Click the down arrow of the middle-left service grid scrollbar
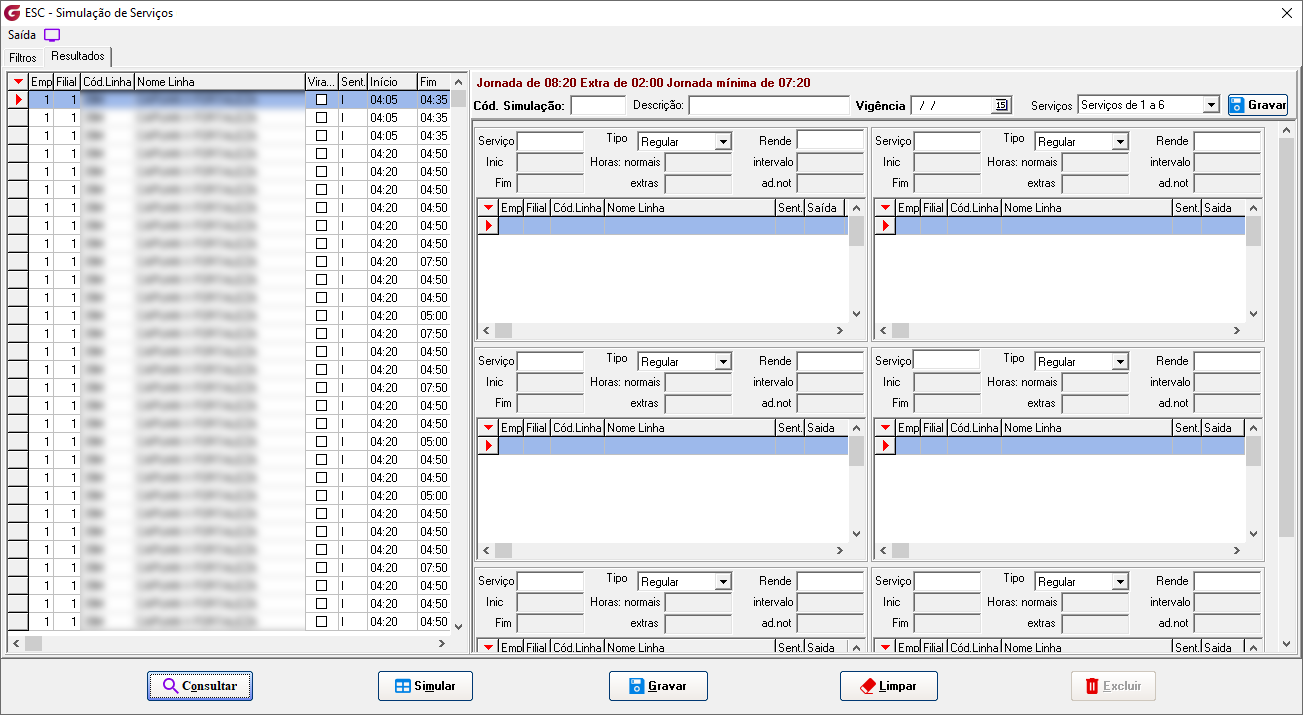 856,533
